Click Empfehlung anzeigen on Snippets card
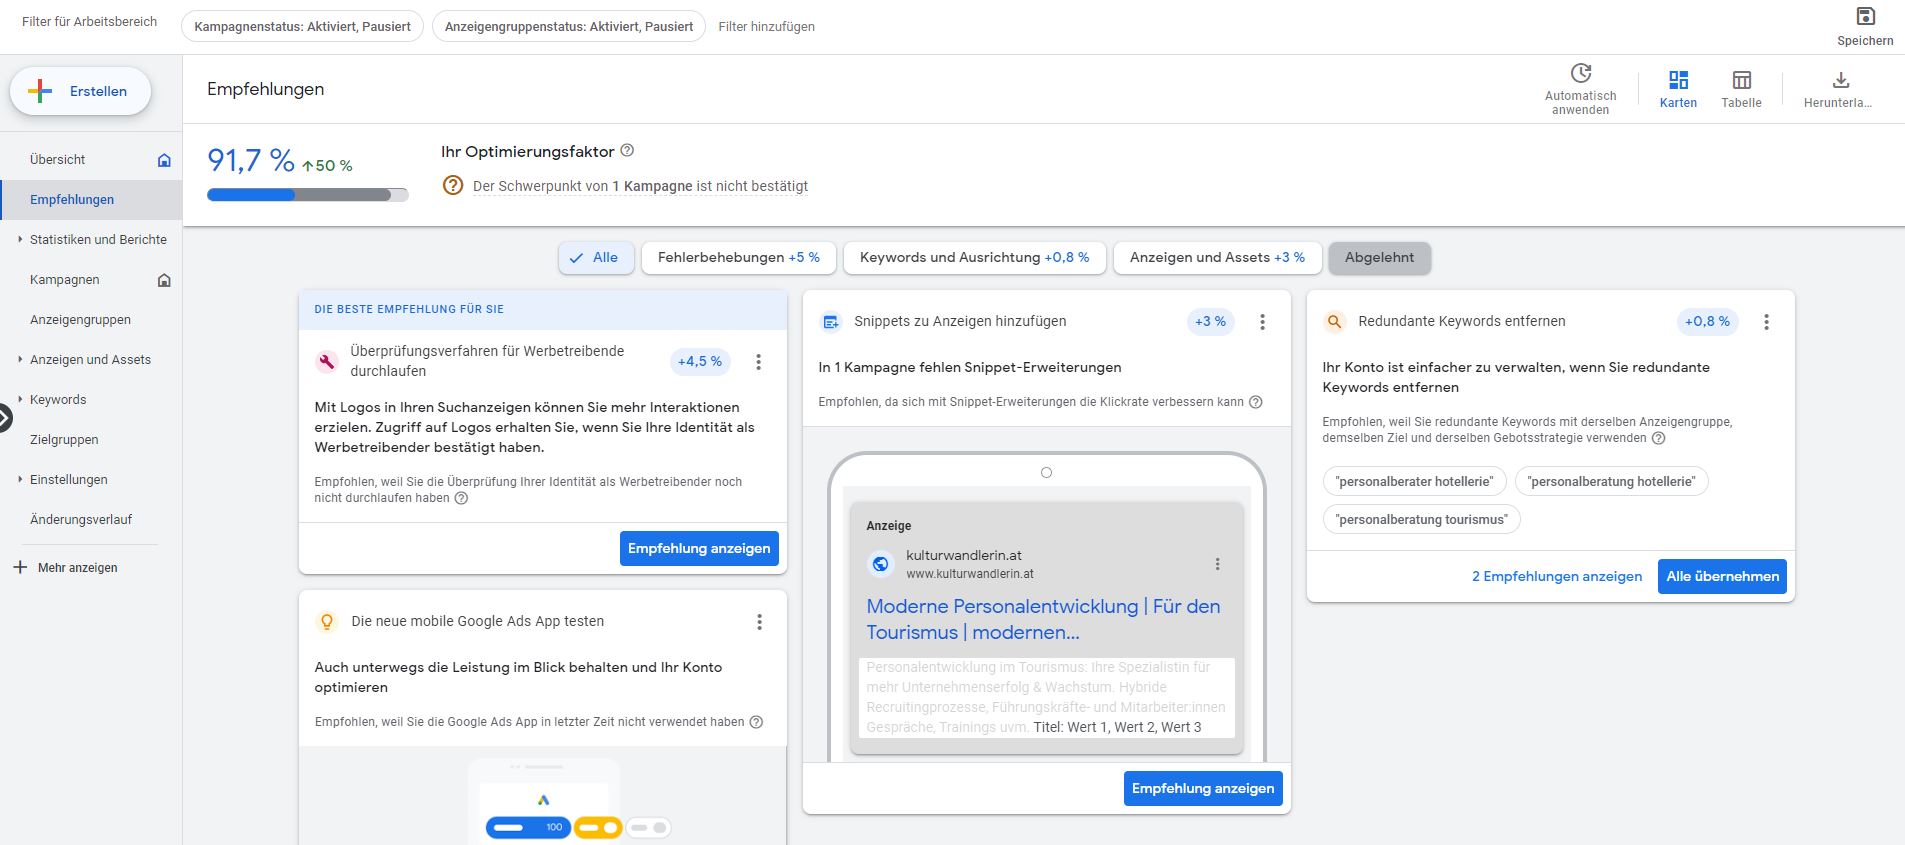This screenshot has height=845, width=1905. tap(1203, 788)
